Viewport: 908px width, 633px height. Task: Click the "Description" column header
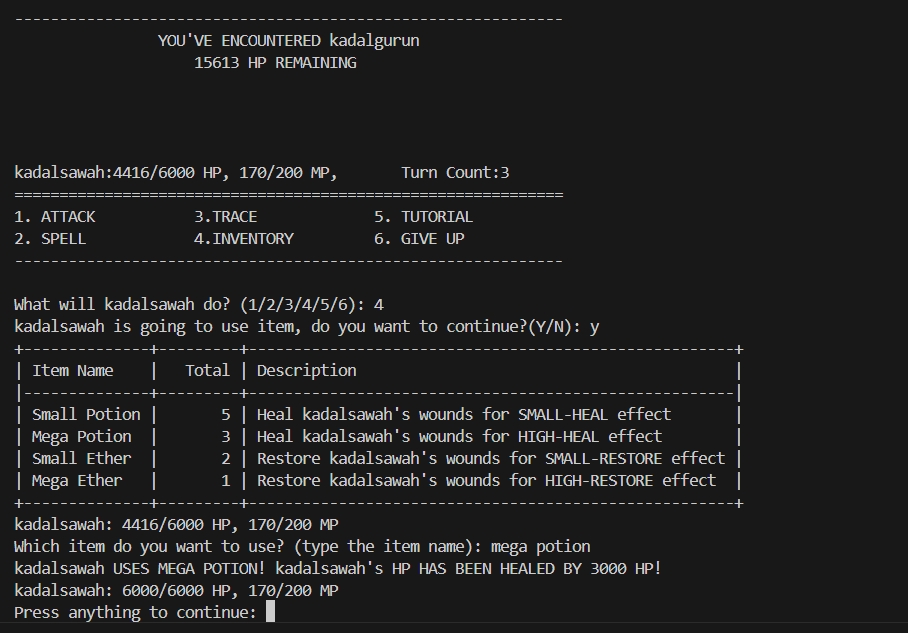pos(306,370)
